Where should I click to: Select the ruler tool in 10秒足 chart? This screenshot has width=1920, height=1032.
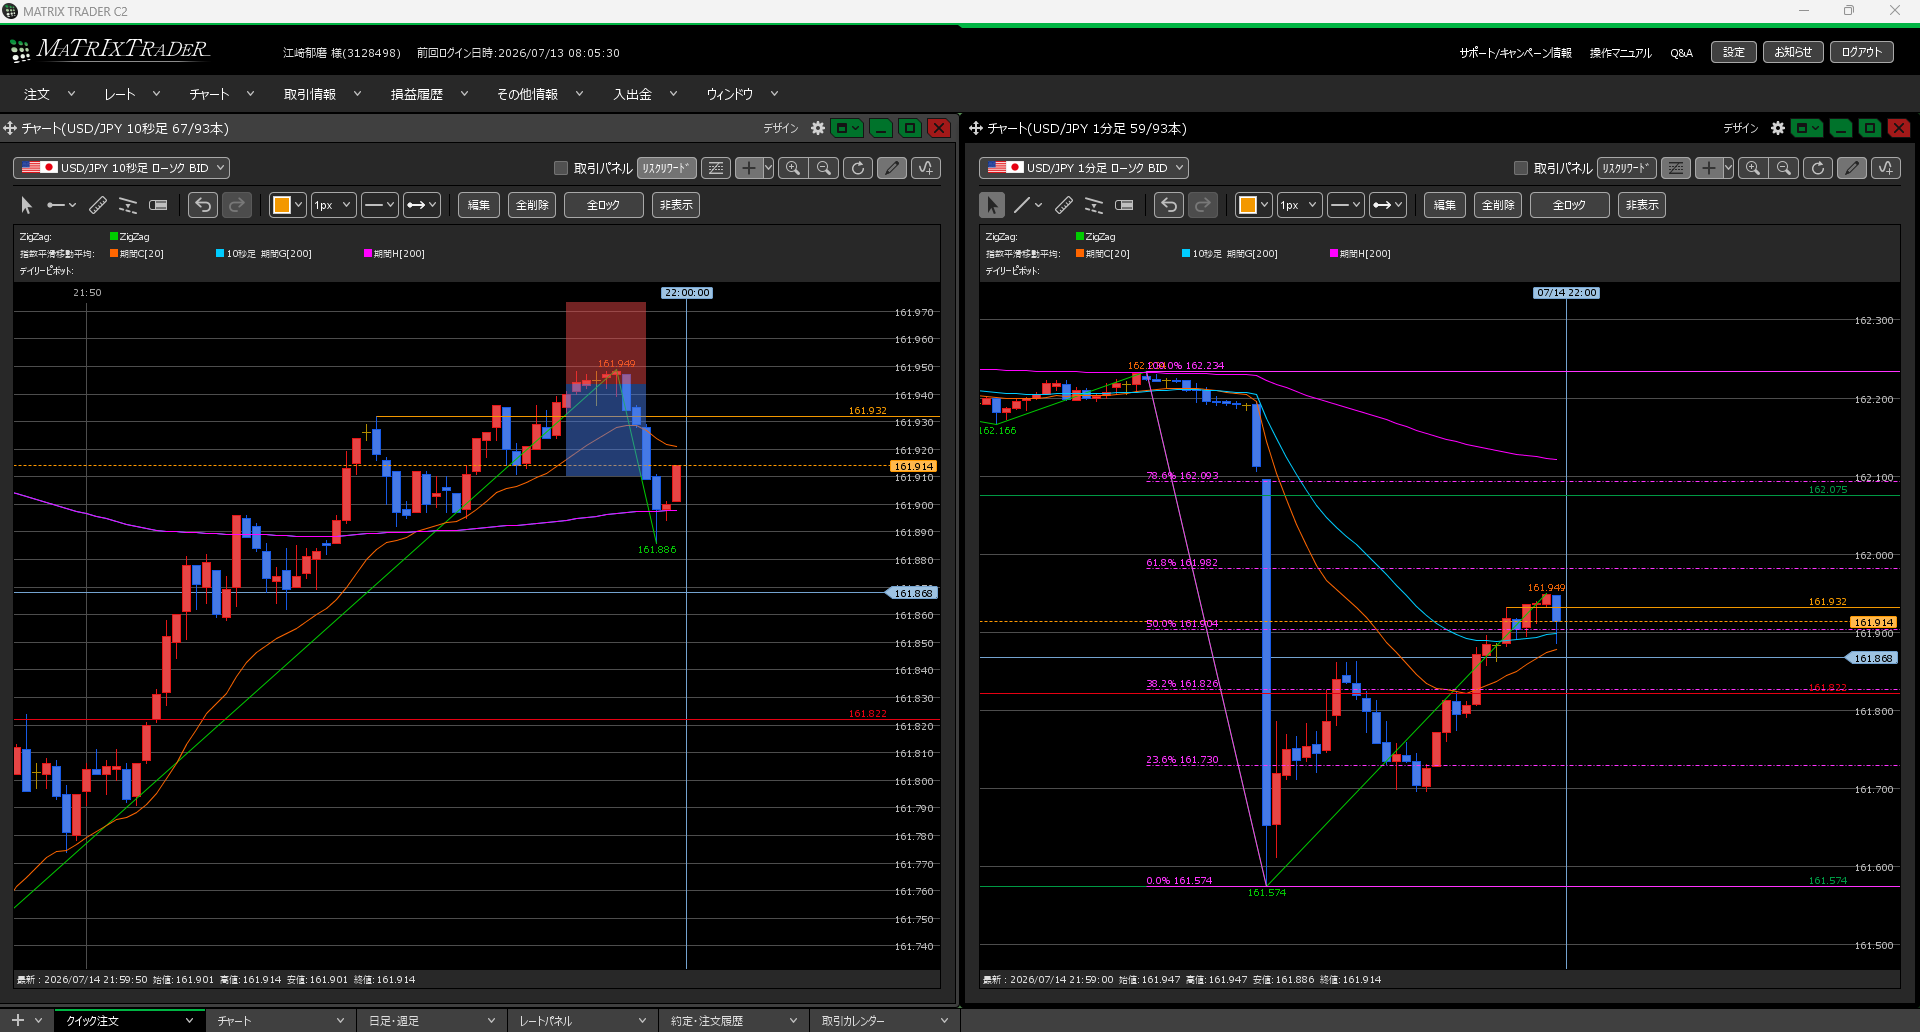98,205
